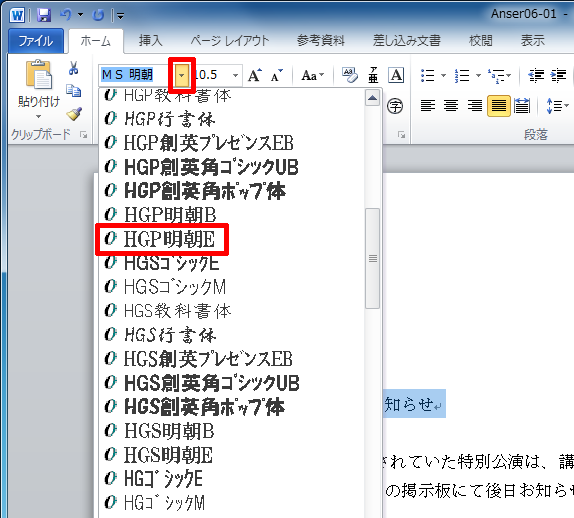
Task: Click the Enclose Characters circled 字 icon
Action: click(x=395, y=106)
